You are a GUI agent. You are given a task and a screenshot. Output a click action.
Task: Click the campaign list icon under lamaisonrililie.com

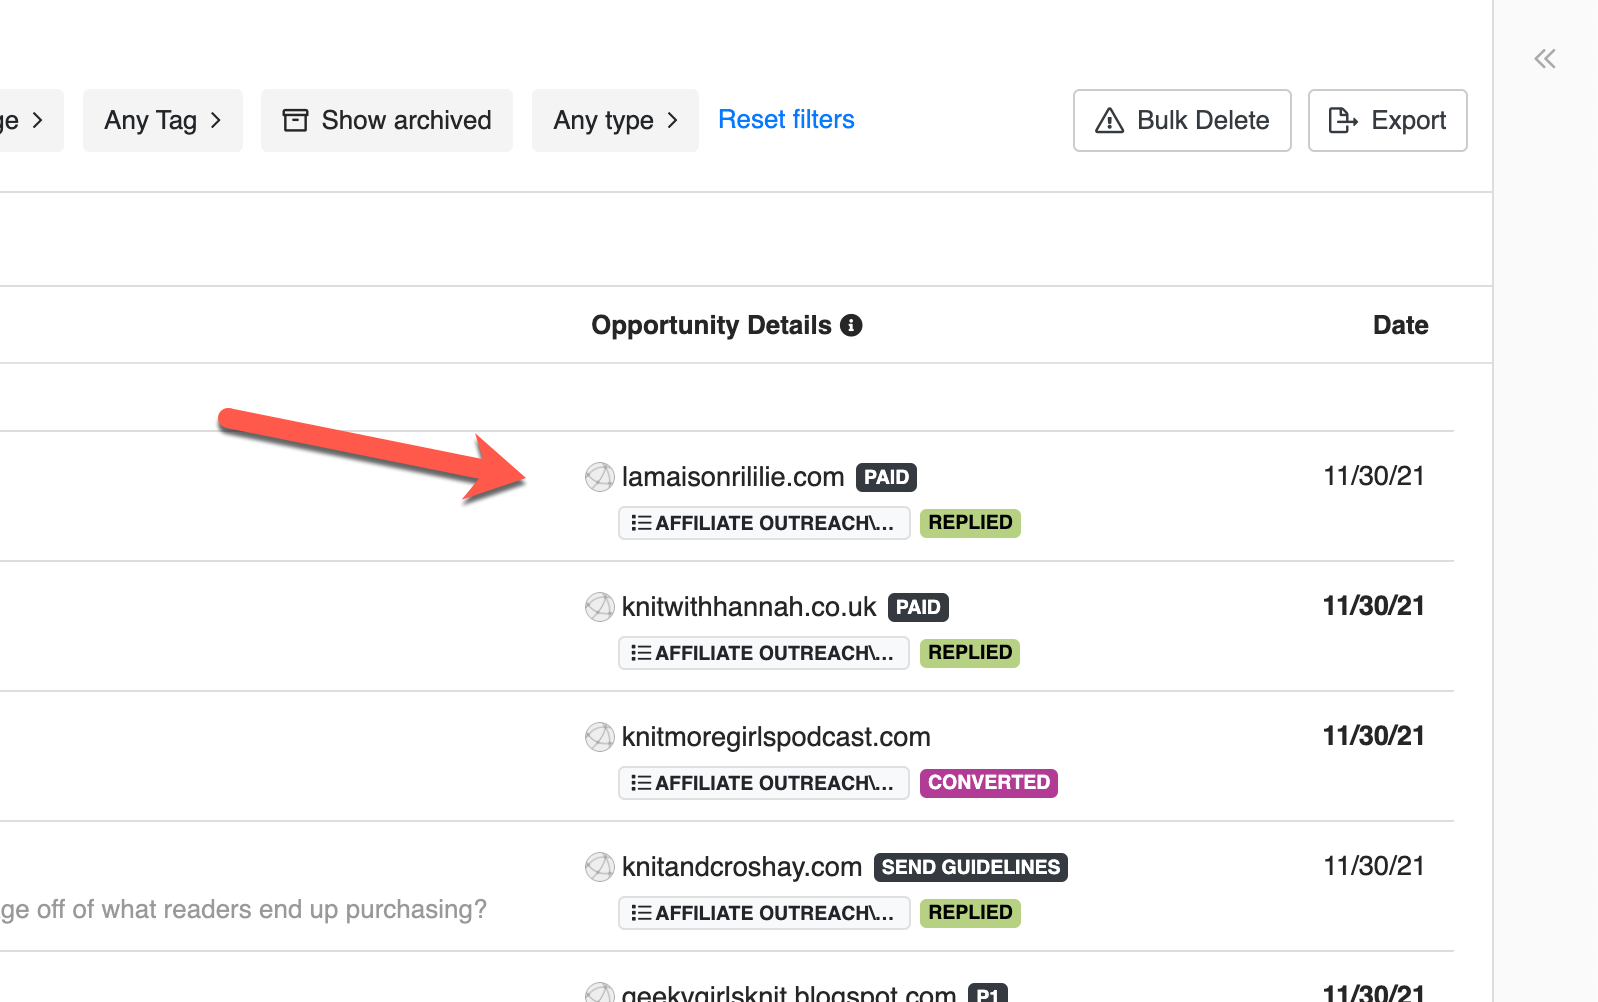click(641, 523)
